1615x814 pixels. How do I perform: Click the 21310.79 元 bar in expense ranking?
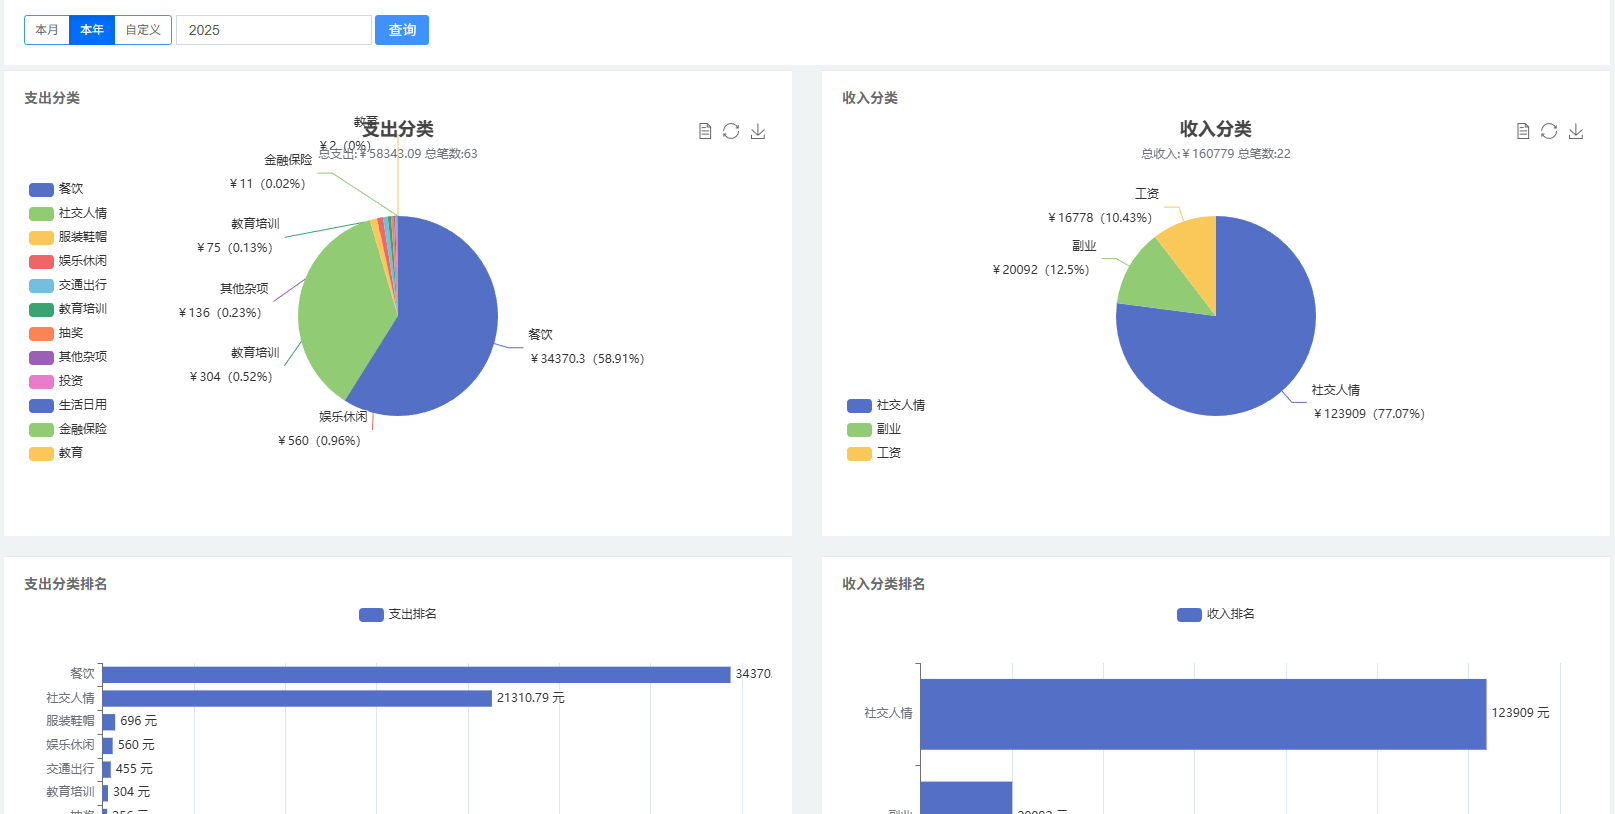(297, 698)
